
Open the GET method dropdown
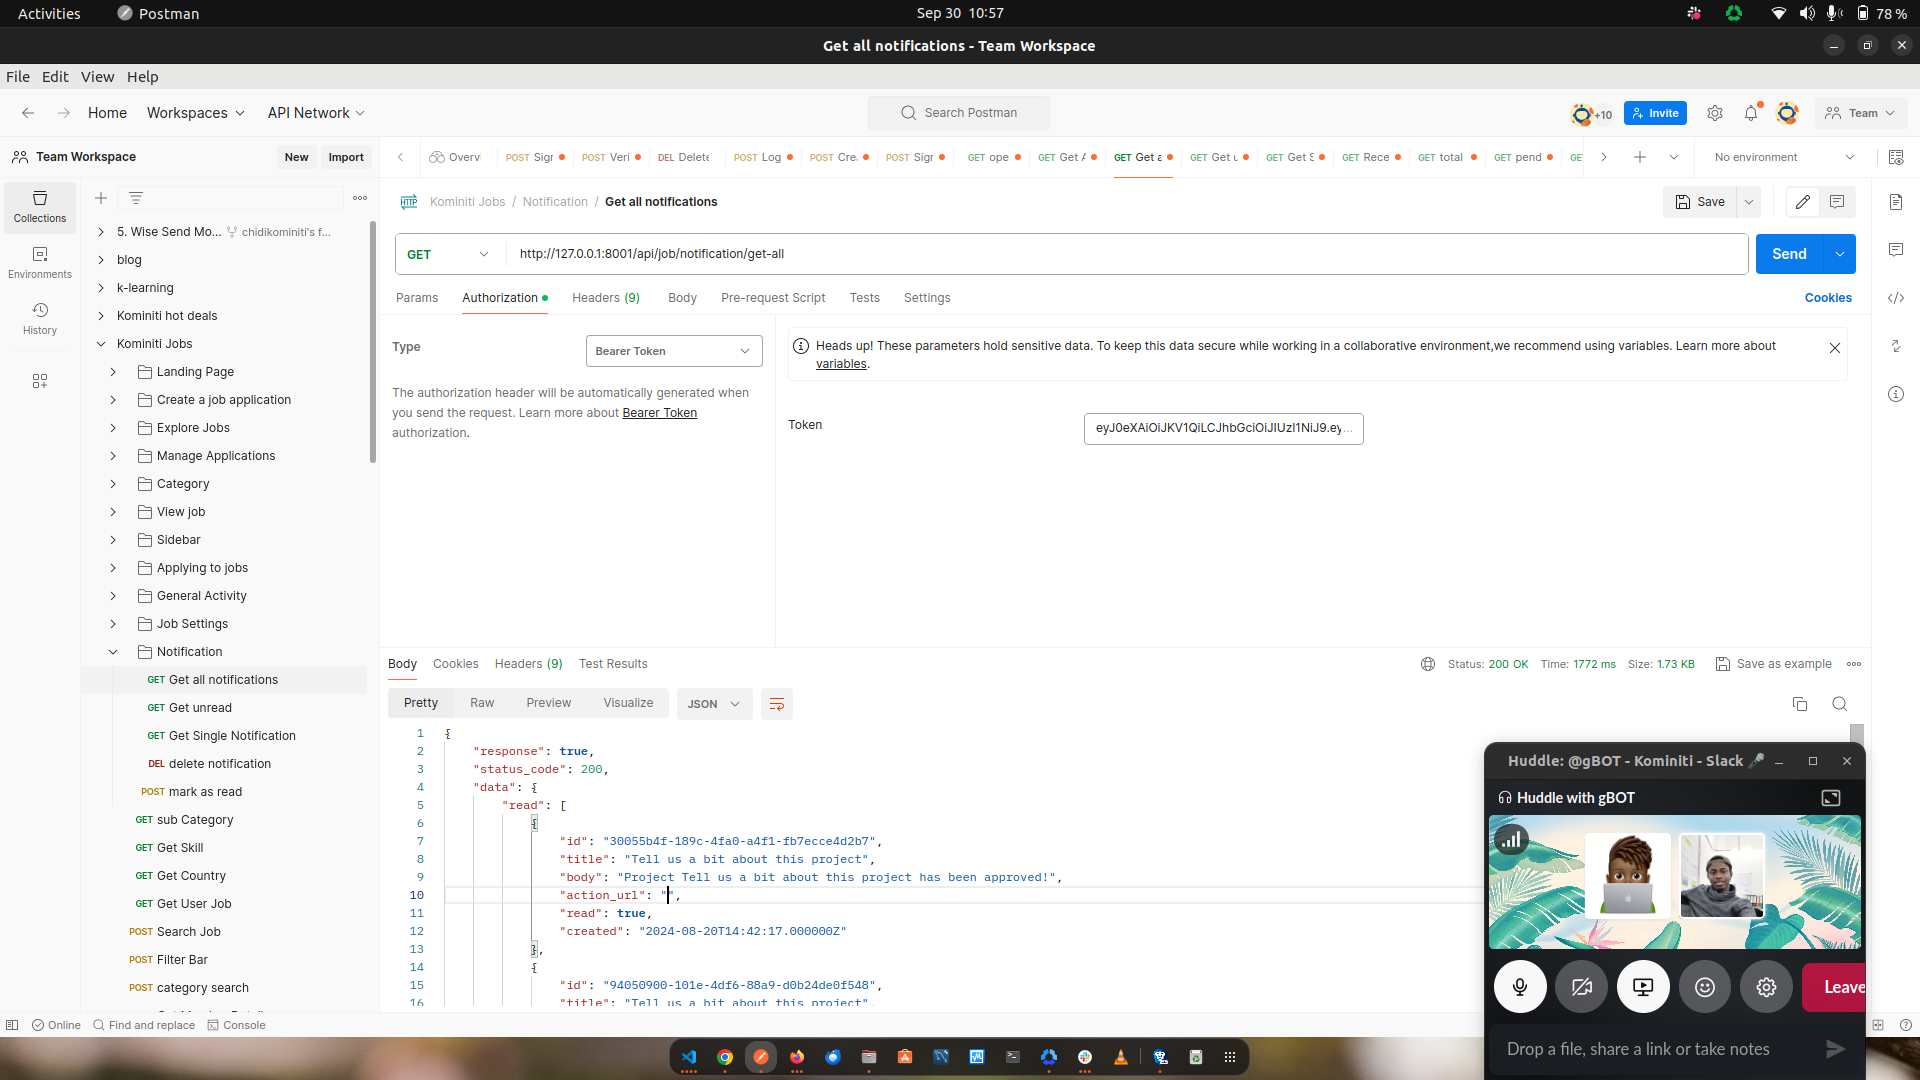click(x=449, y=254)
